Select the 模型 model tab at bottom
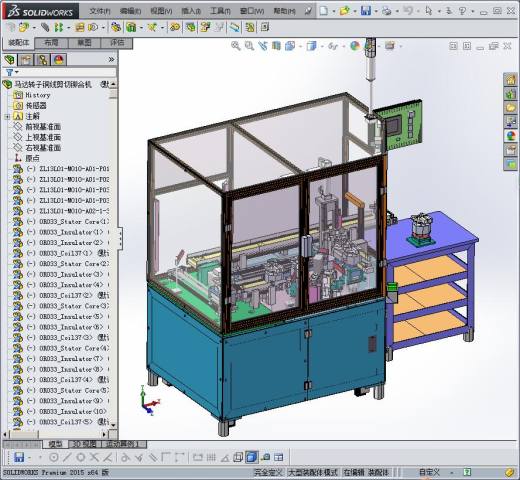This screenshot has height=480, width=520. [55, 444]
